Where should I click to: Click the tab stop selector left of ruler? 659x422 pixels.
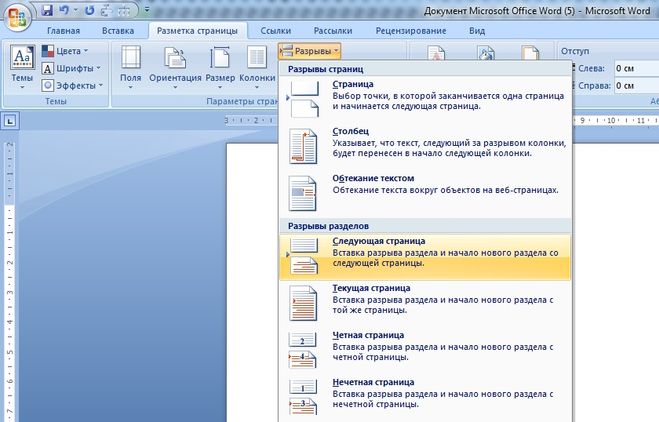pyautogui.click(x=10, y=121)
